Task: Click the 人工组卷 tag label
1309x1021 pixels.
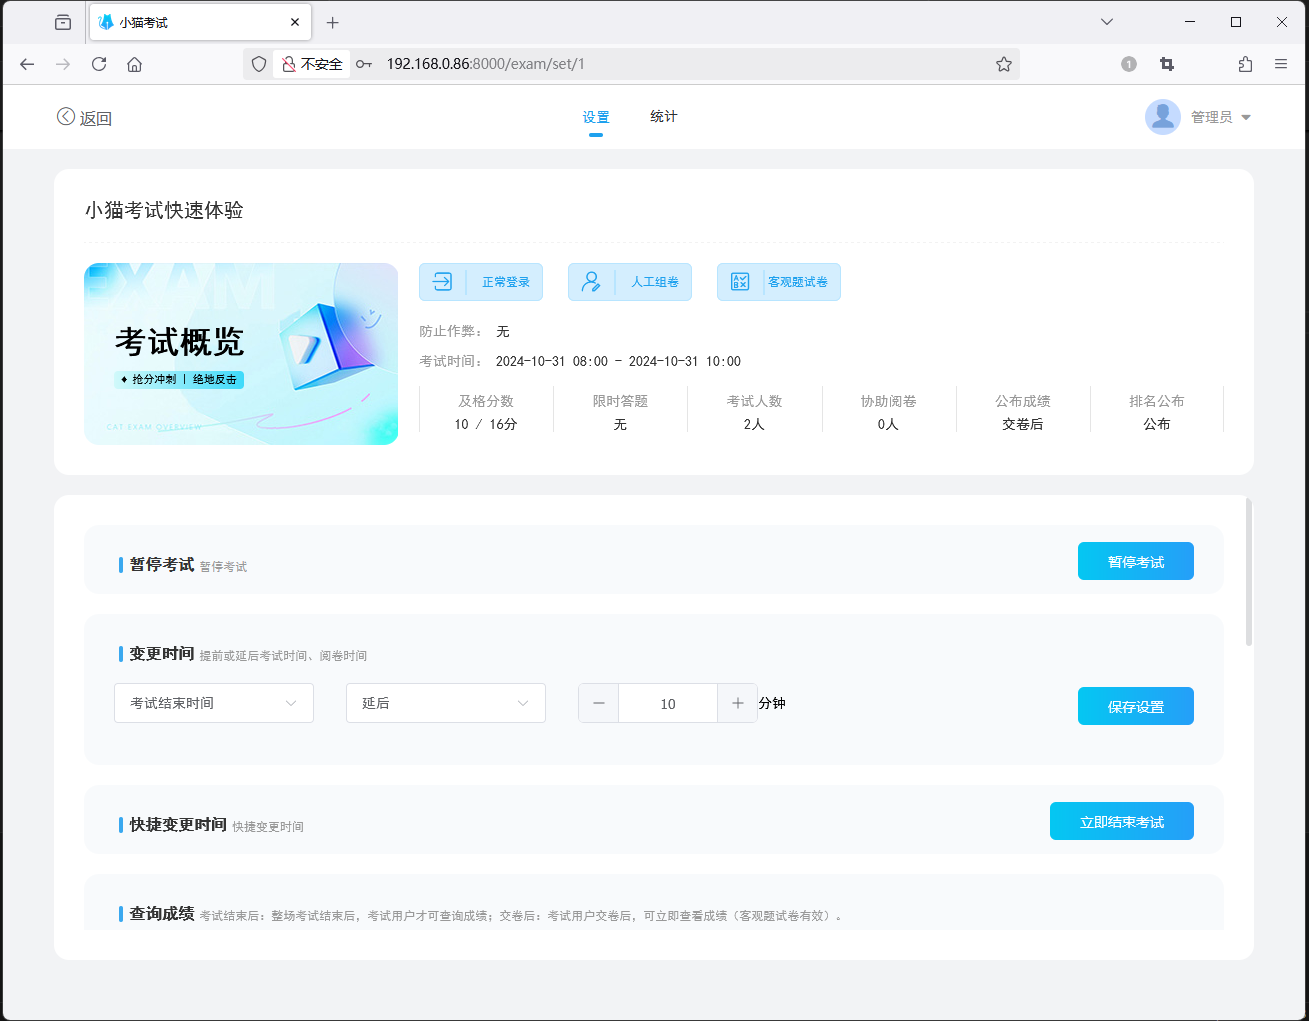Action: pos(655,282)
